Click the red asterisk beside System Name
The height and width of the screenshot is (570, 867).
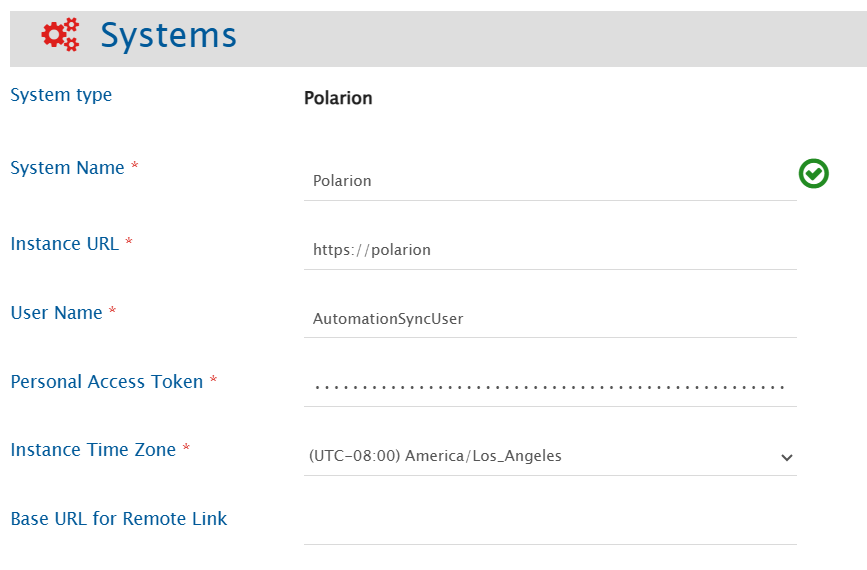[x=135, y=166]
